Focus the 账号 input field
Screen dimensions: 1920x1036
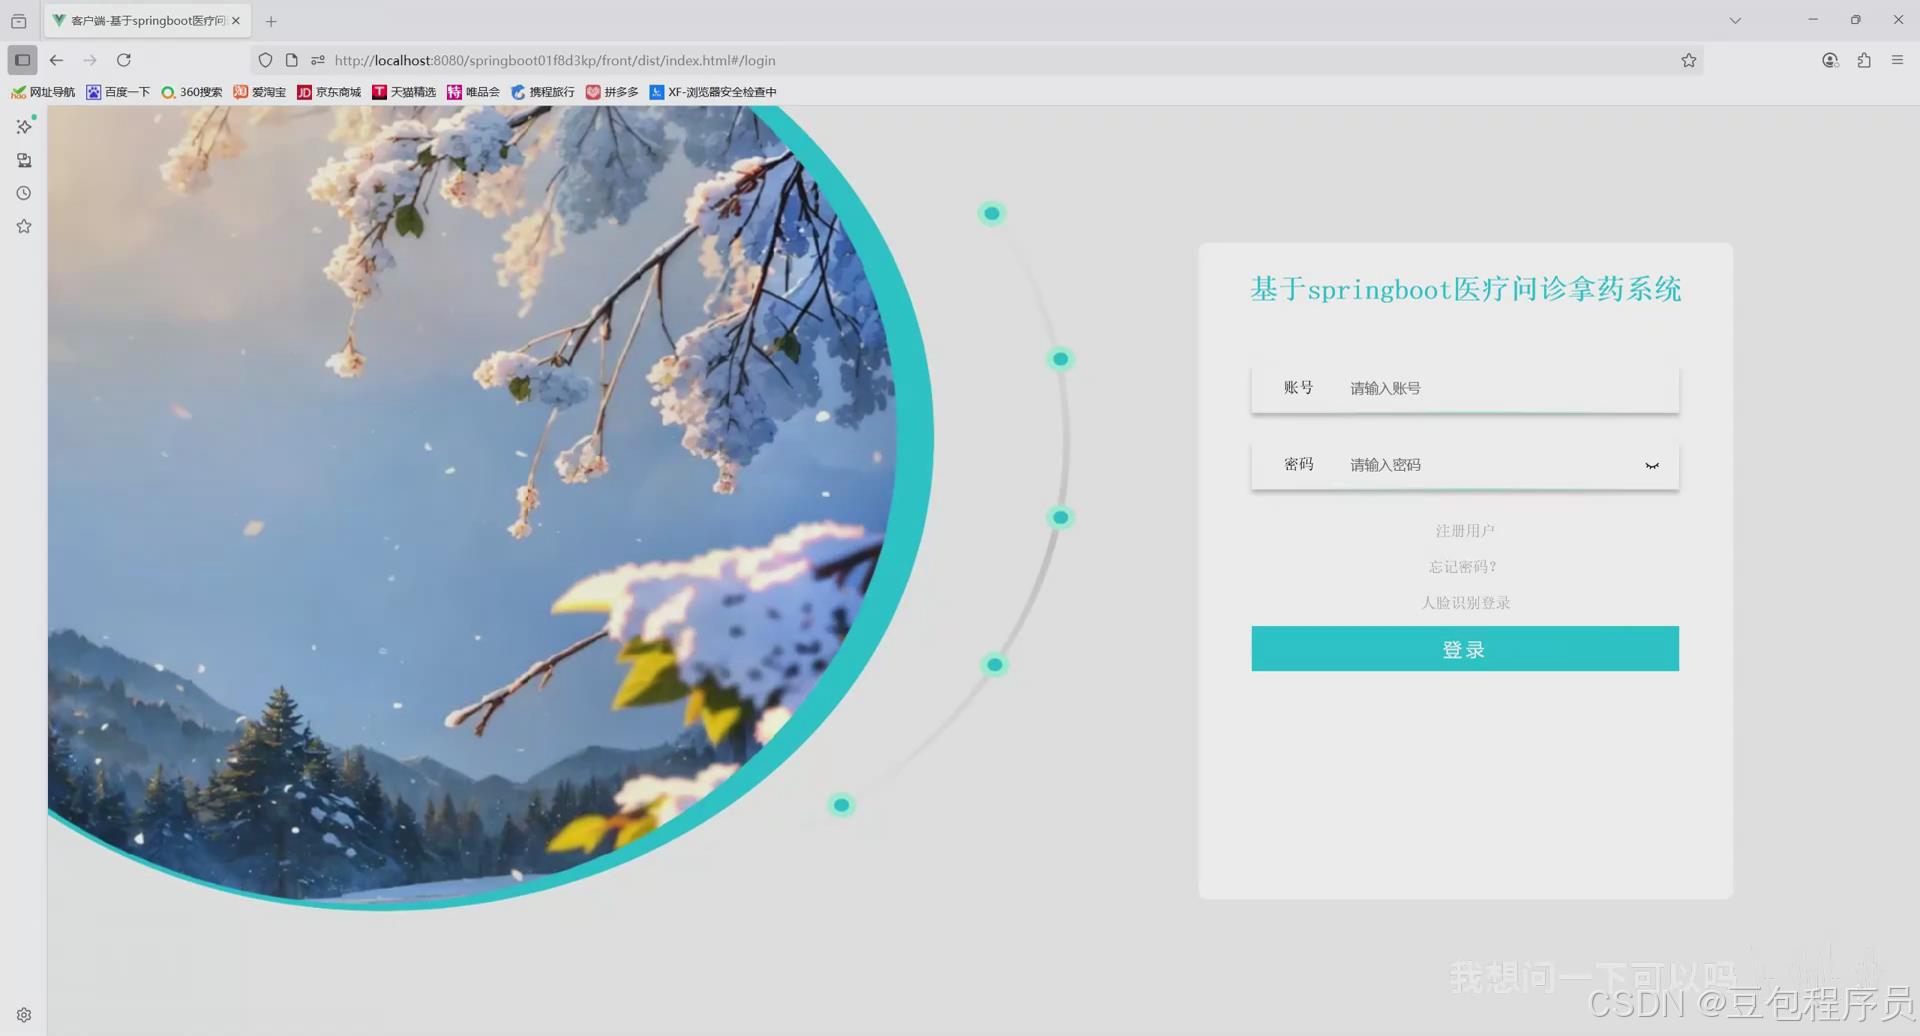(x=1465, y=388)
